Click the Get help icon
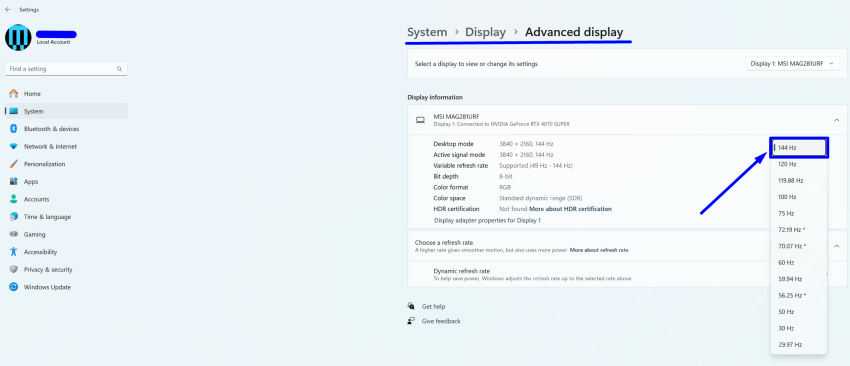Screen dimensions: 850x366 (411, 306)
